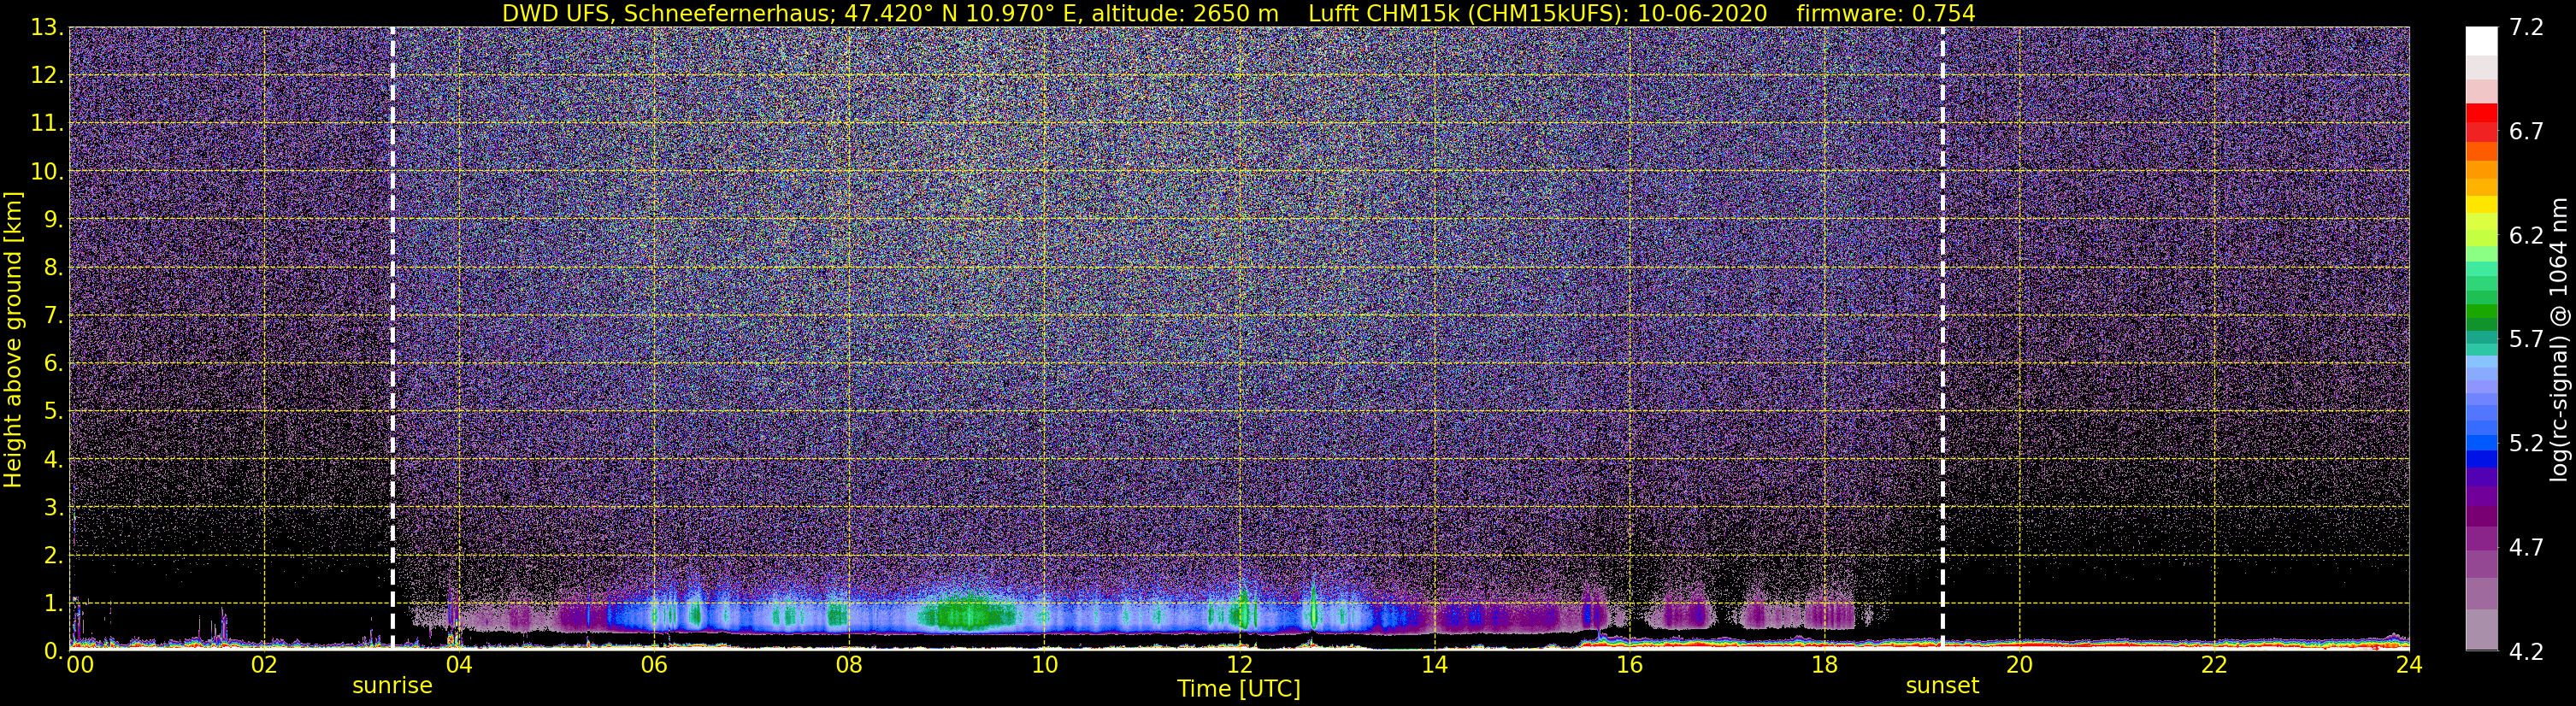Screen dimensions: 2576x706
Task: Click the colorbar tick value '6.2'
Action: [x=2526, y=235]
